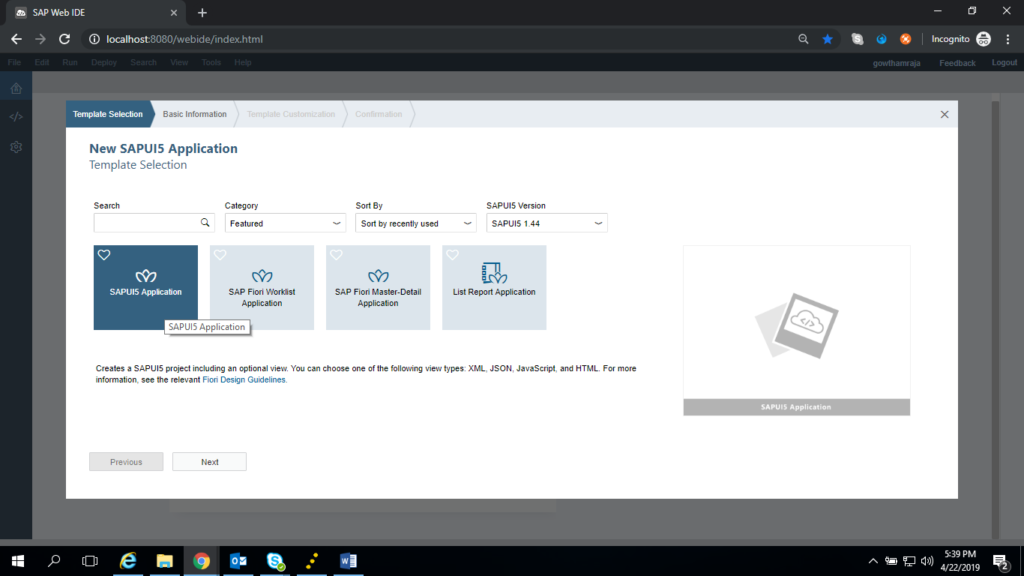The height and width of the screenshot is (576, 1024).
Task: Open Internet Explorer from the taskbar
Action: pyautogui.click(x=128, y=561)
